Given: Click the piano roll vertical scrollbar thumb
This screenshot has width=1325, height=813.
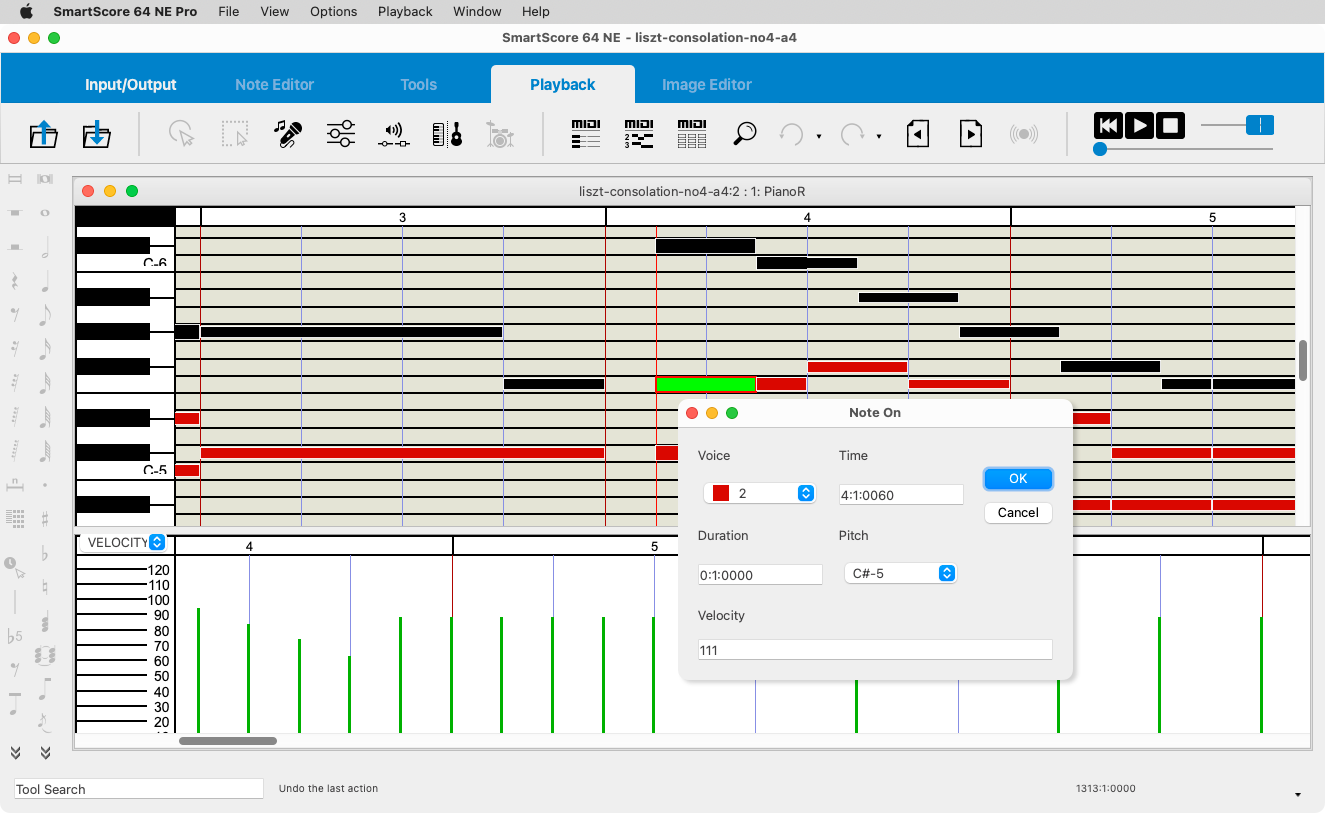Looking at the screenshot, I should coord(1303,360).
